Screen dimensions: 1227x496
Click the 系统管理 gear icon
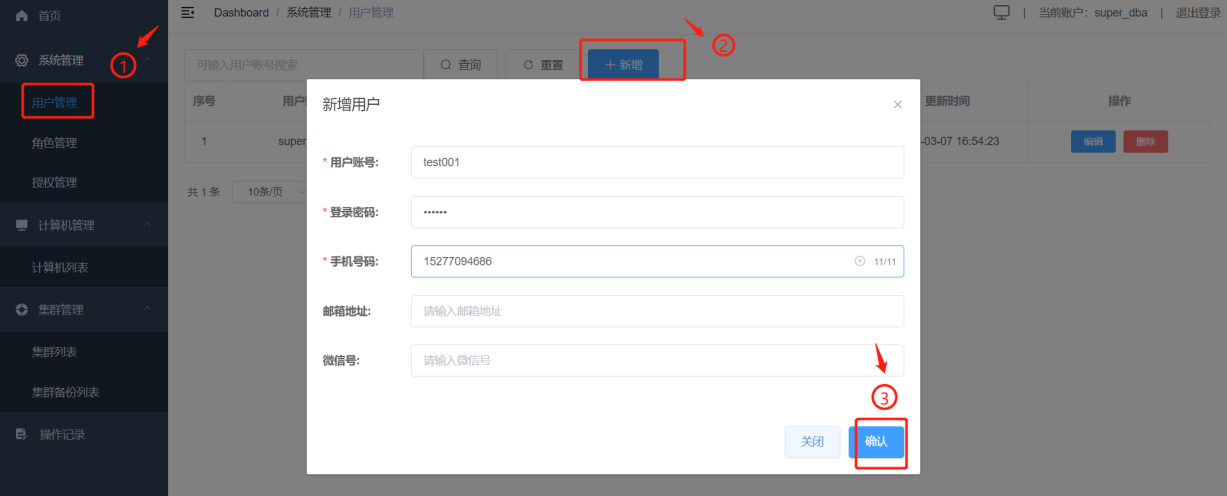coord(22,60)
